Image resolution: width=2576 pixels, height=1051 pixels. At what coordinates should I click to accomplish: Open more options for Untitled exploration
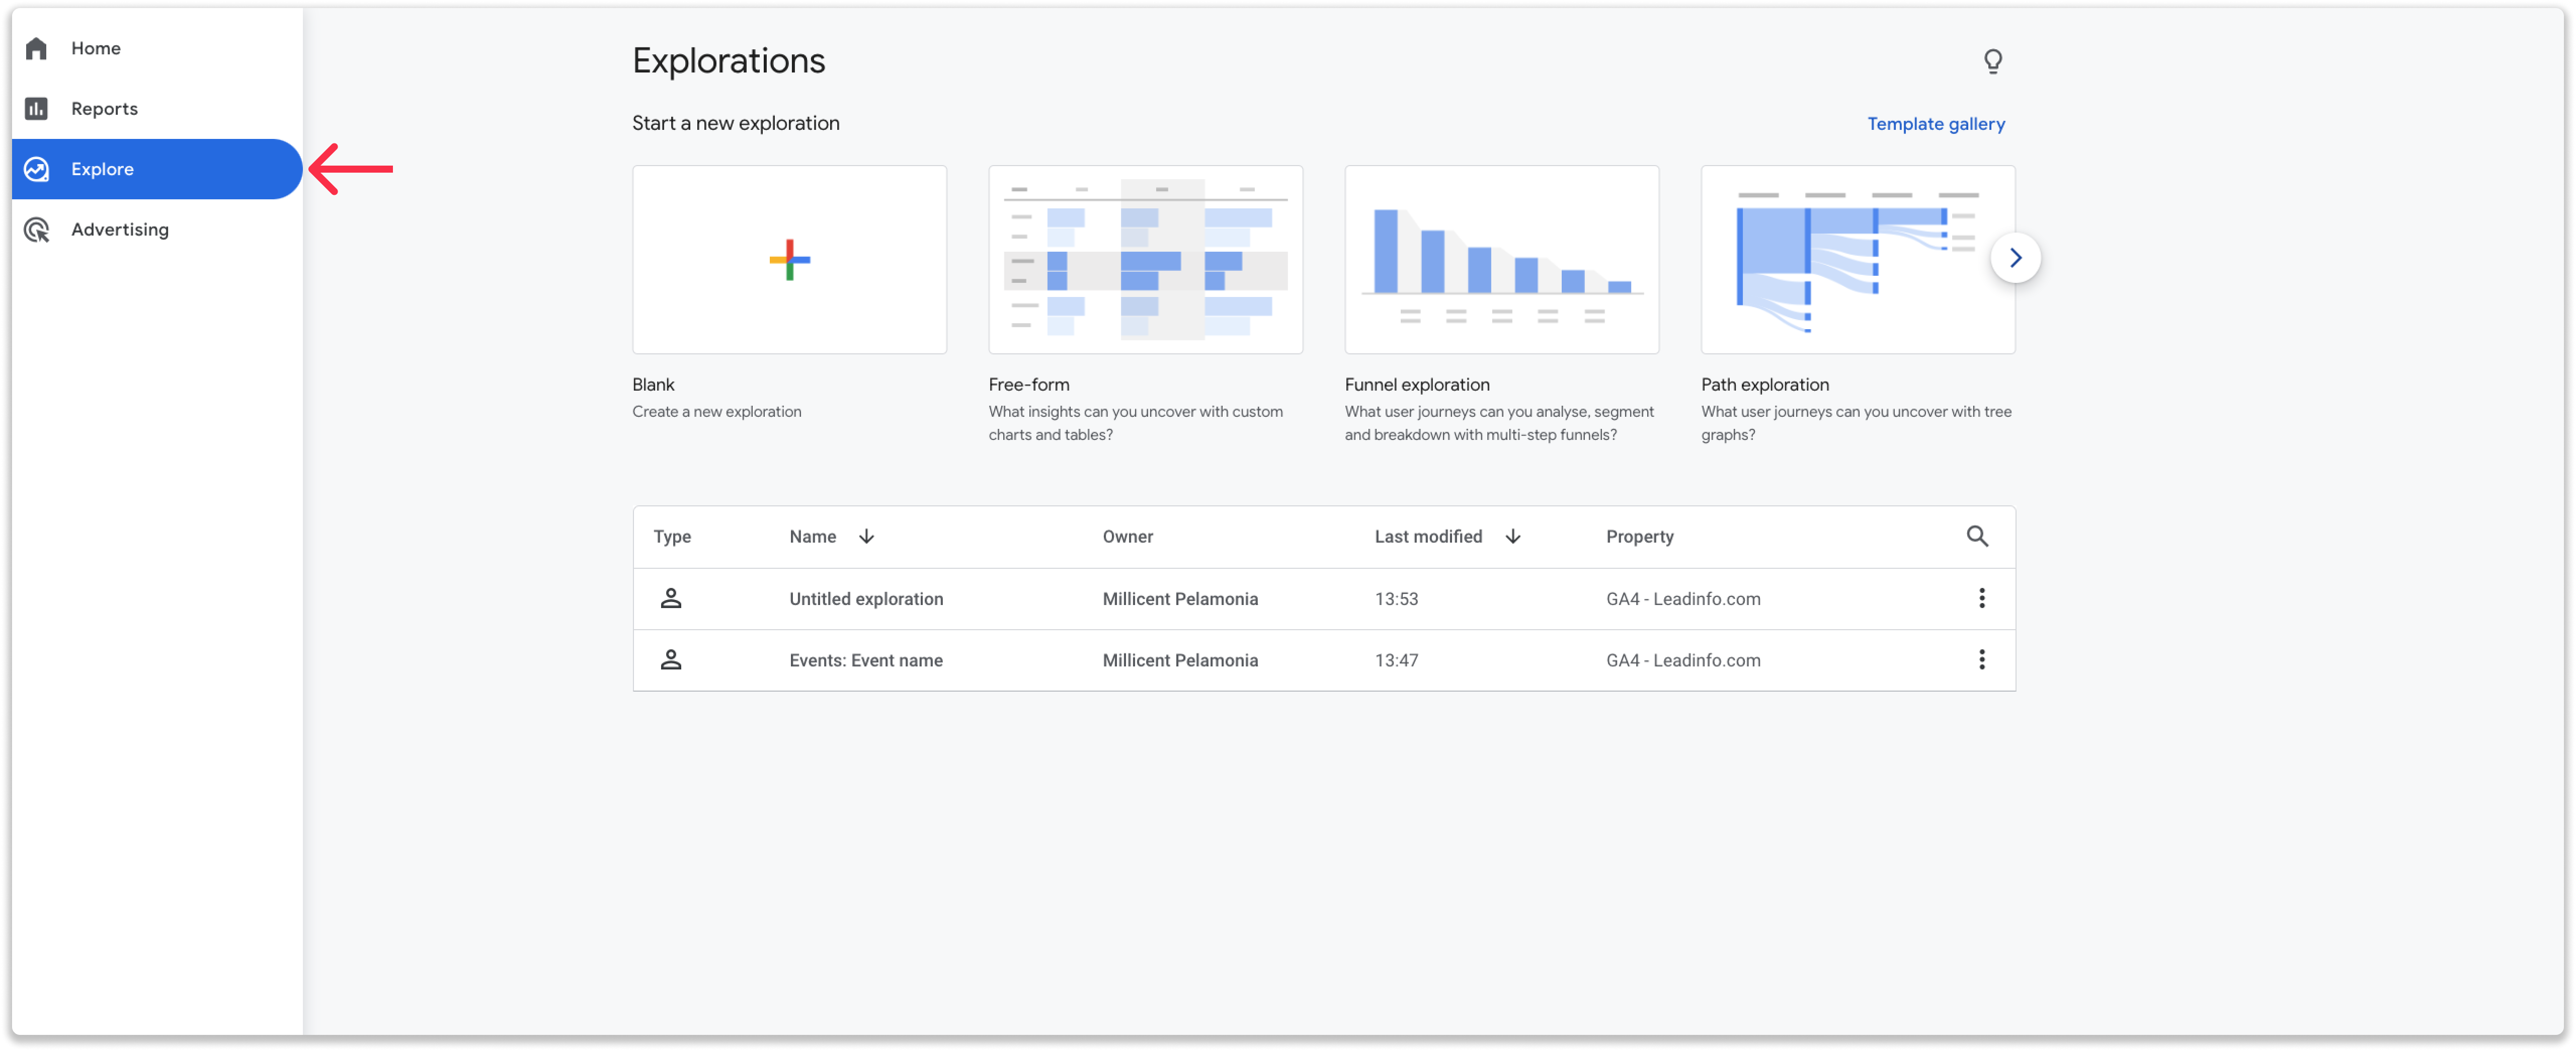point(1981,598)
